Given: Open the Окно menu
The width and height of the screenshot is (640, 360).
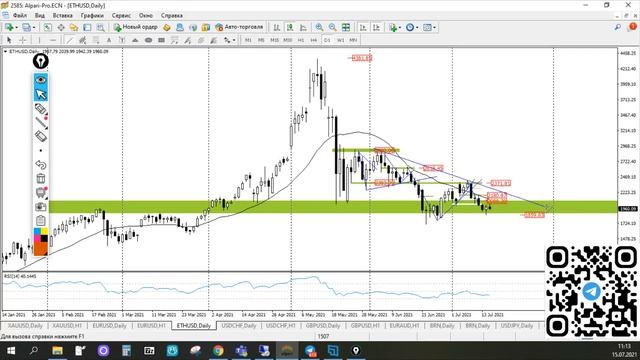Looking at the screenshot, I should click(146, 16).
